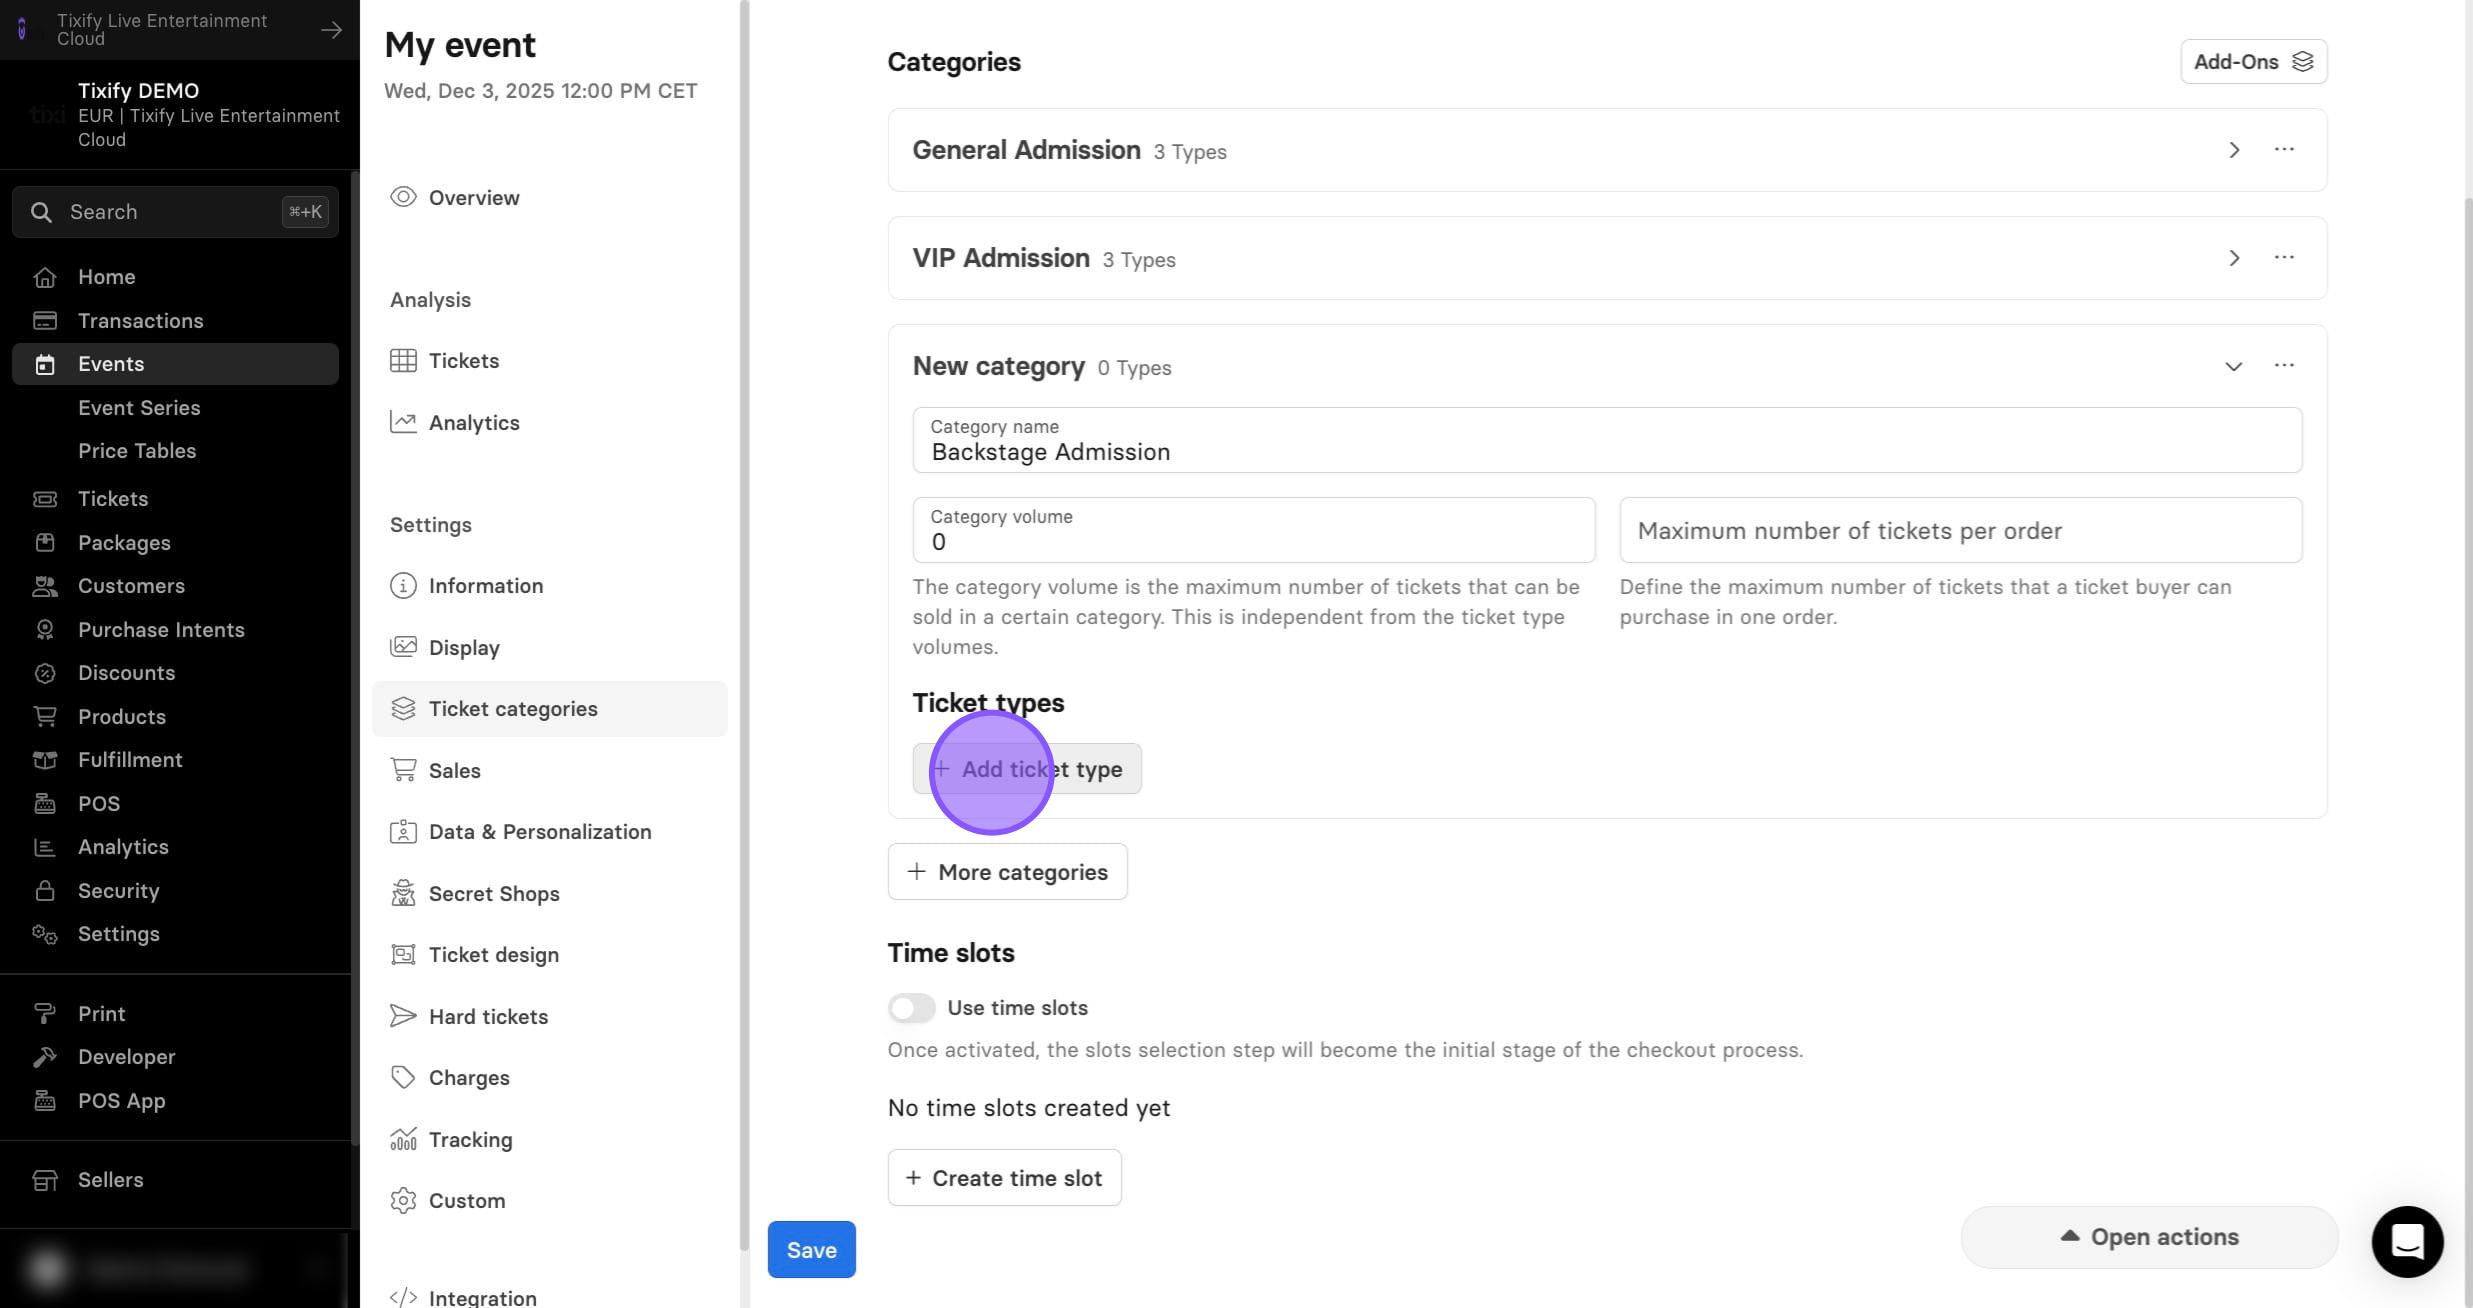Image resolution: width=2473 pixels, height=1308 pixels.
Task: Collapse the New category section
Action: [2234, 366]
